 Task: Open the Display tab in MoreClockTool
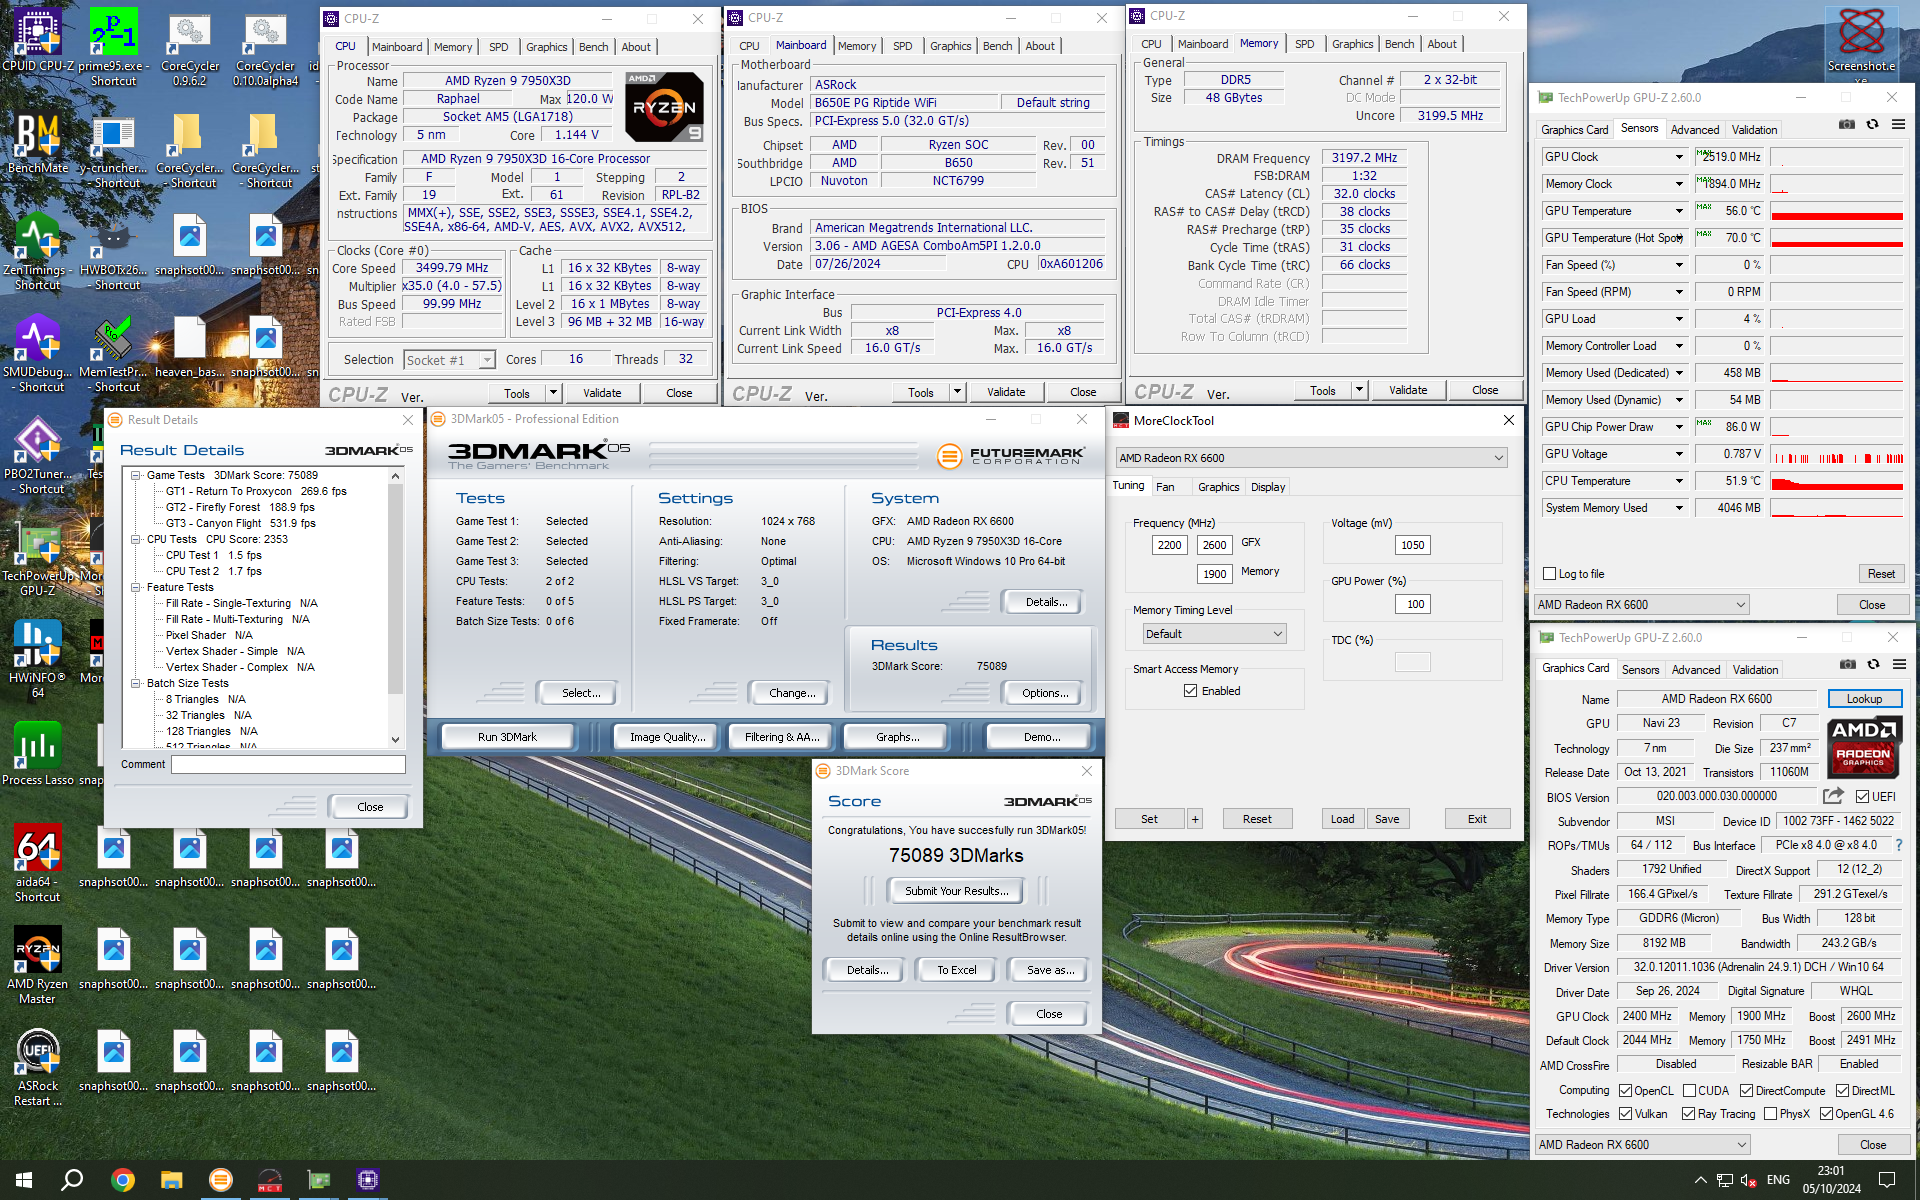click(1268, 487)
